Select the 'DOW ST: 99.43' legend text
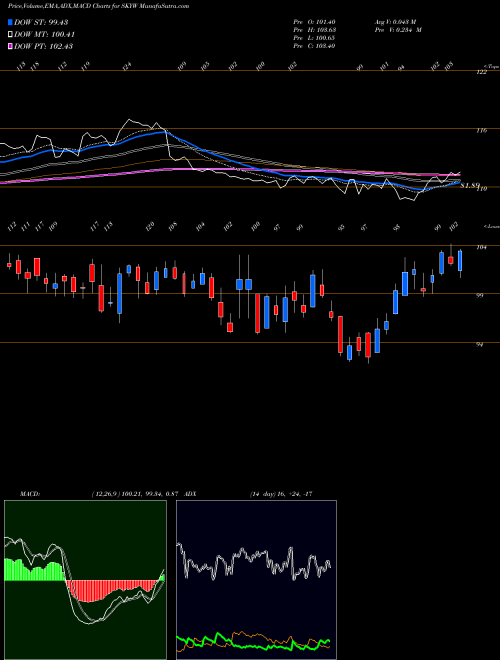This screenshot has height=660, width=500. click(x=41, y=22)
